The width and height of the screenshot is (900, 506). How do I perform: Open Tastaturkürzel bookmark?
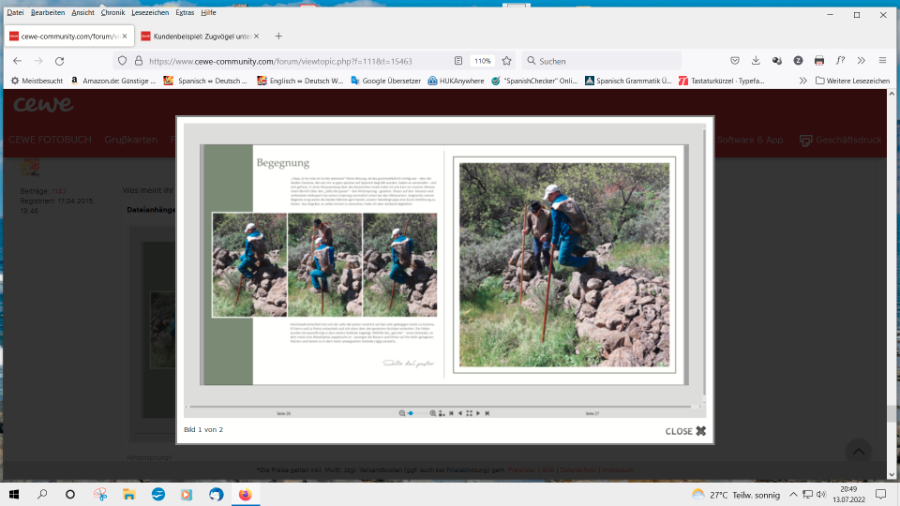click(721, 81)
